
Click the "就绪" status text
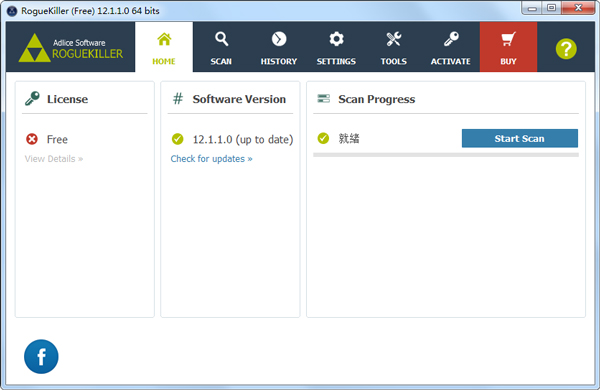[x=349, y=138]
